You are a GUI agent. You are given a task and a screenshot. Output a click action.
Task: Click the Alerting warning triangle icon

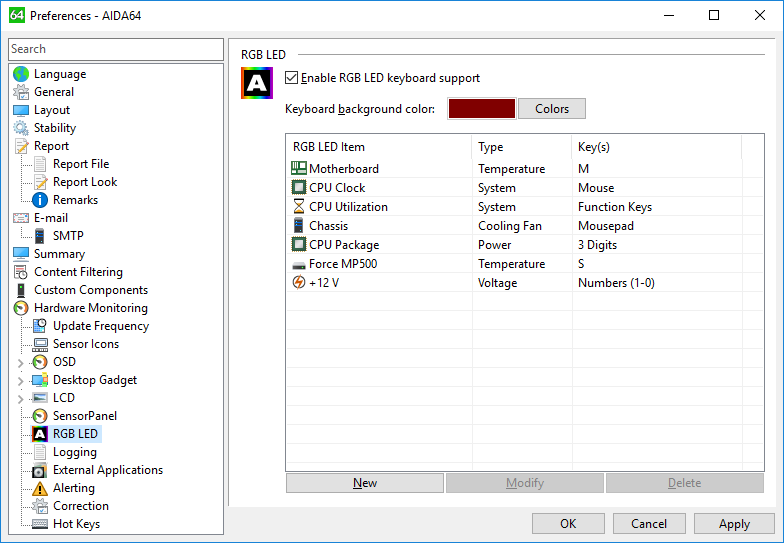40,488
